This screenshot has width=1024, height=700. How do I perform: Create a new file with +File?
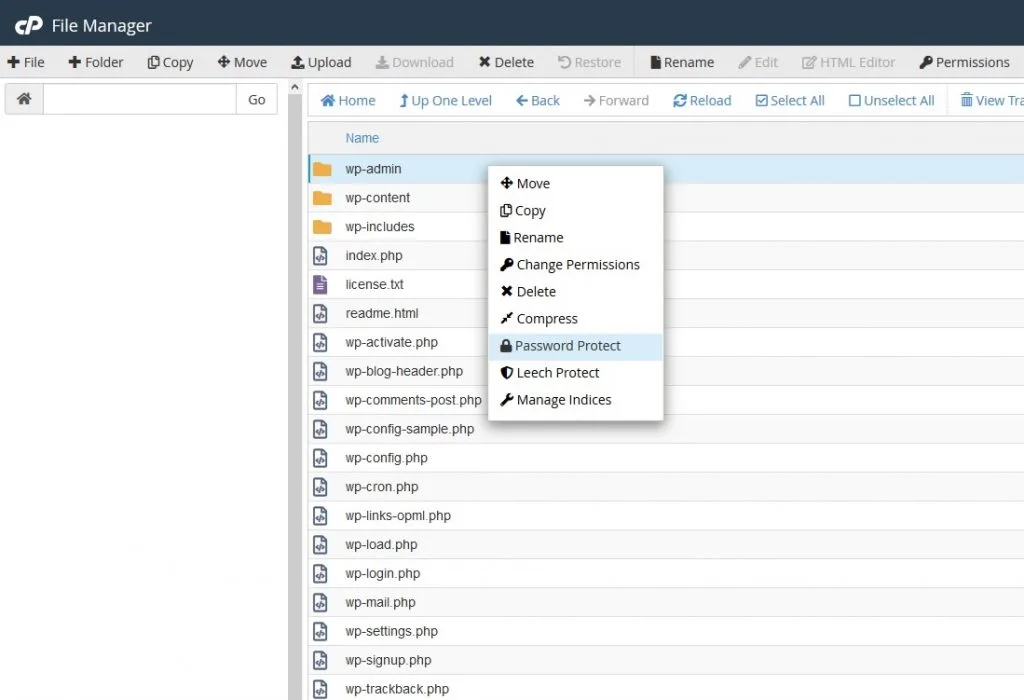(x=26, y=62)
